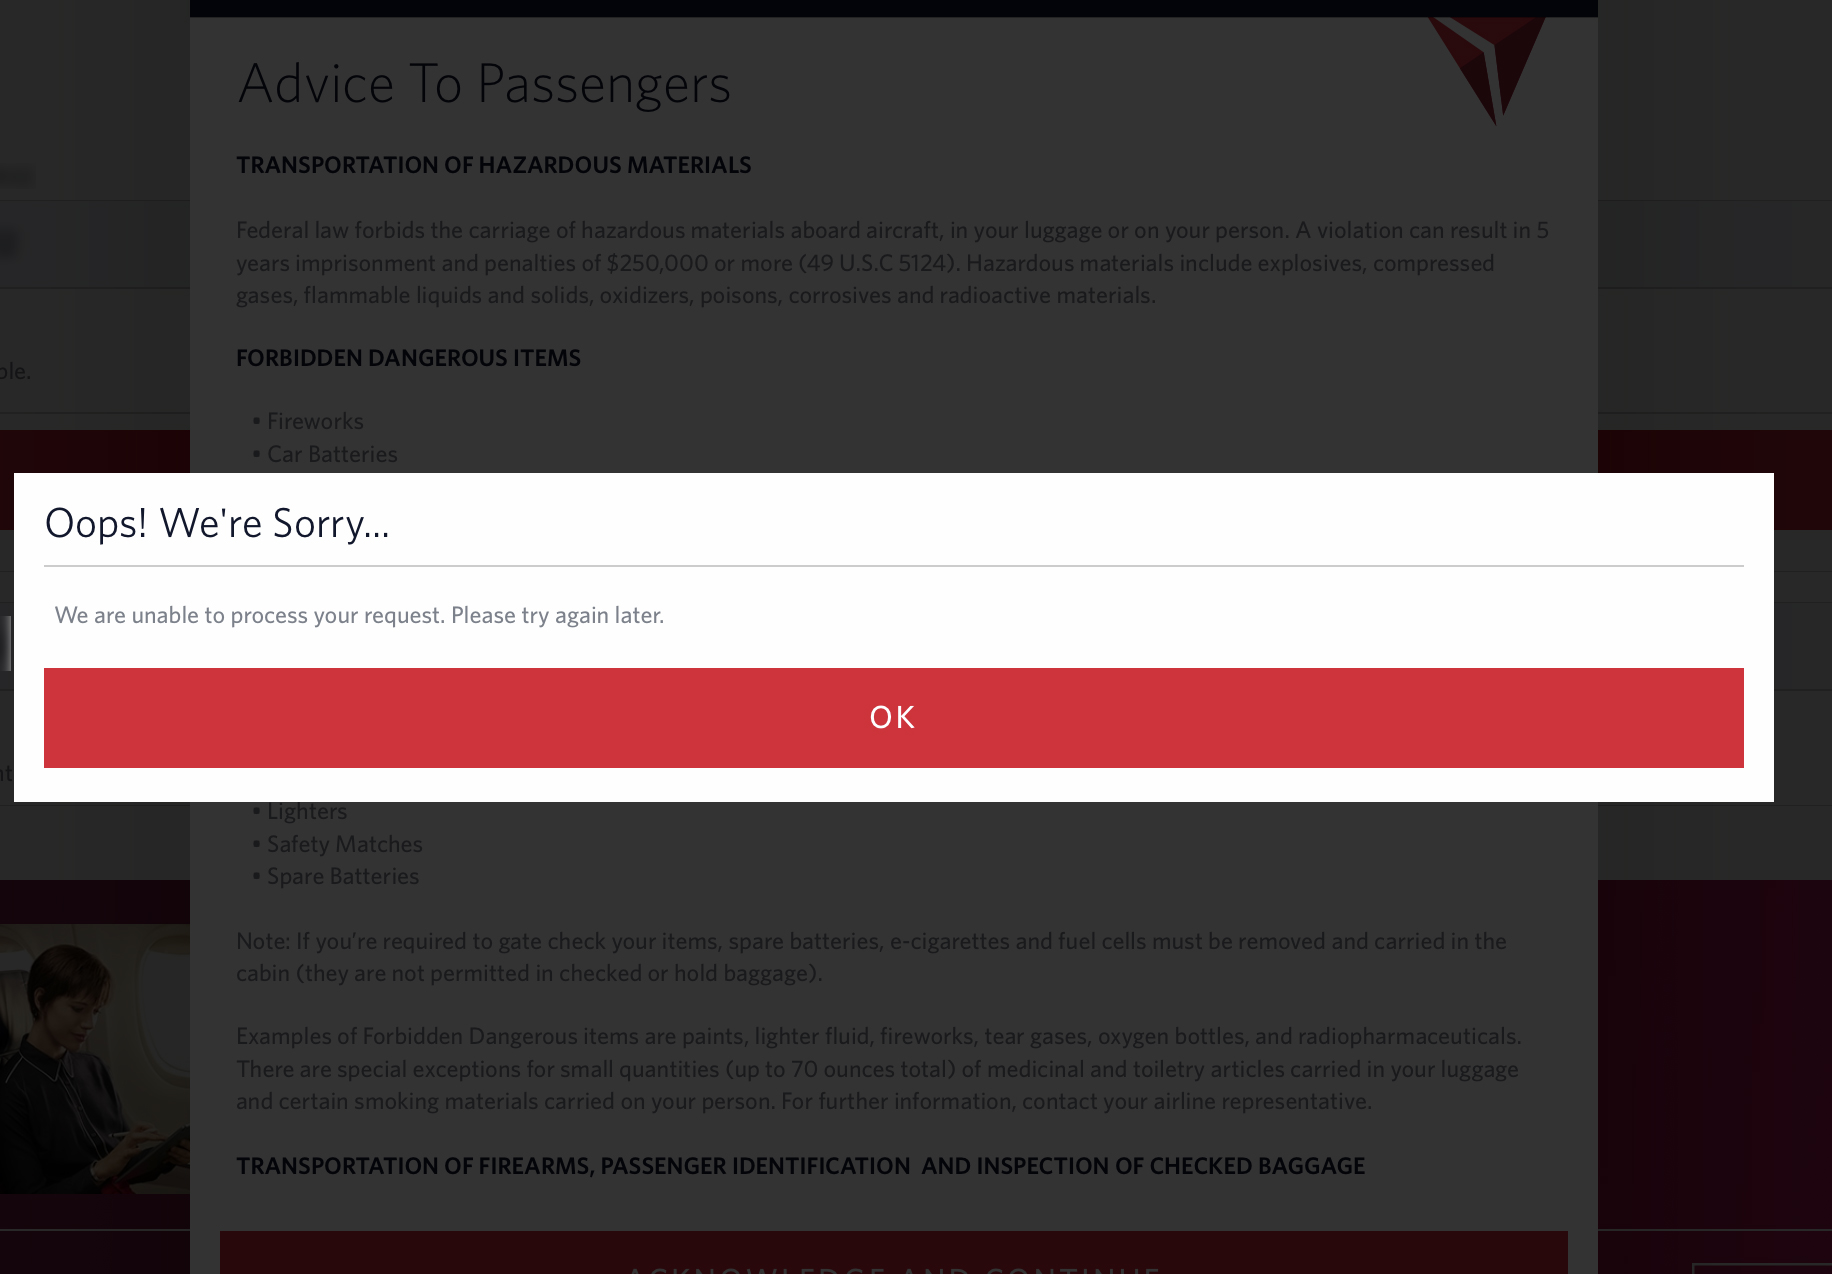Click the Transportation of Hazardous Materials heading
The height and width of the screenshot is (1274, 1832).
(x=493, y=165)
